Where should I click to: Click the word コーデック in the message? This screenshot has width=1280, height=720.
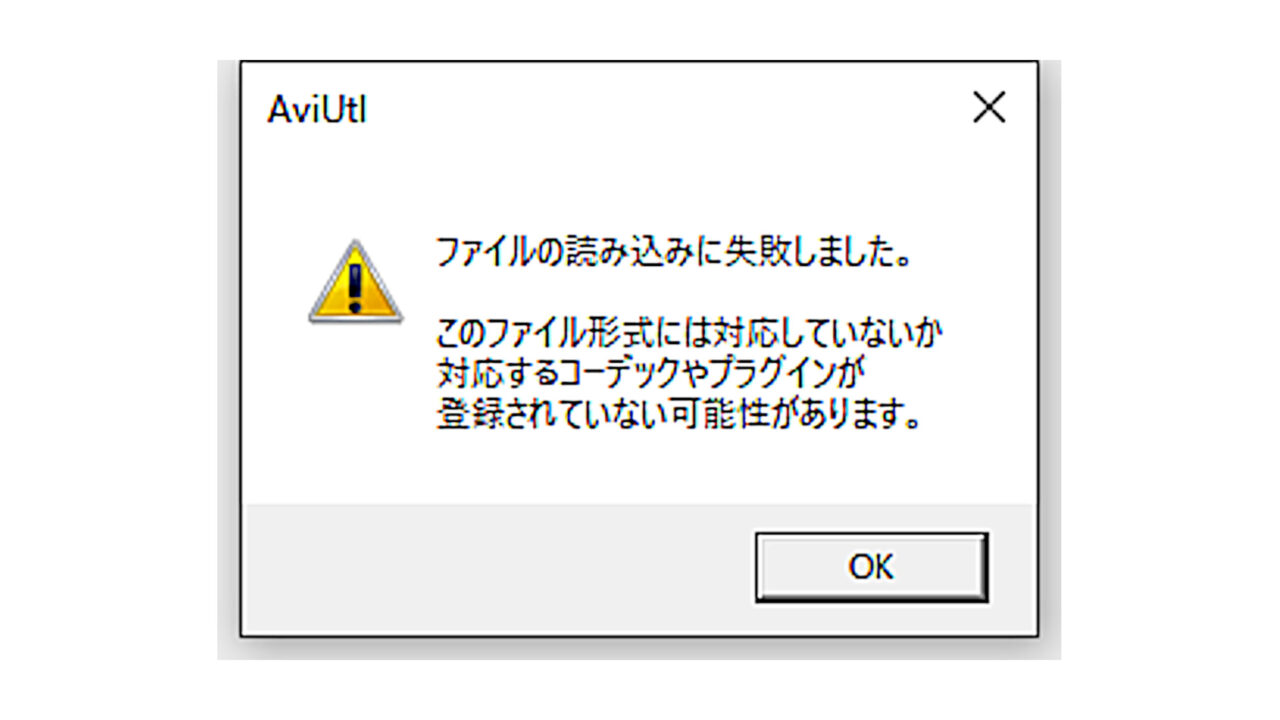click(x=613, y=374)
